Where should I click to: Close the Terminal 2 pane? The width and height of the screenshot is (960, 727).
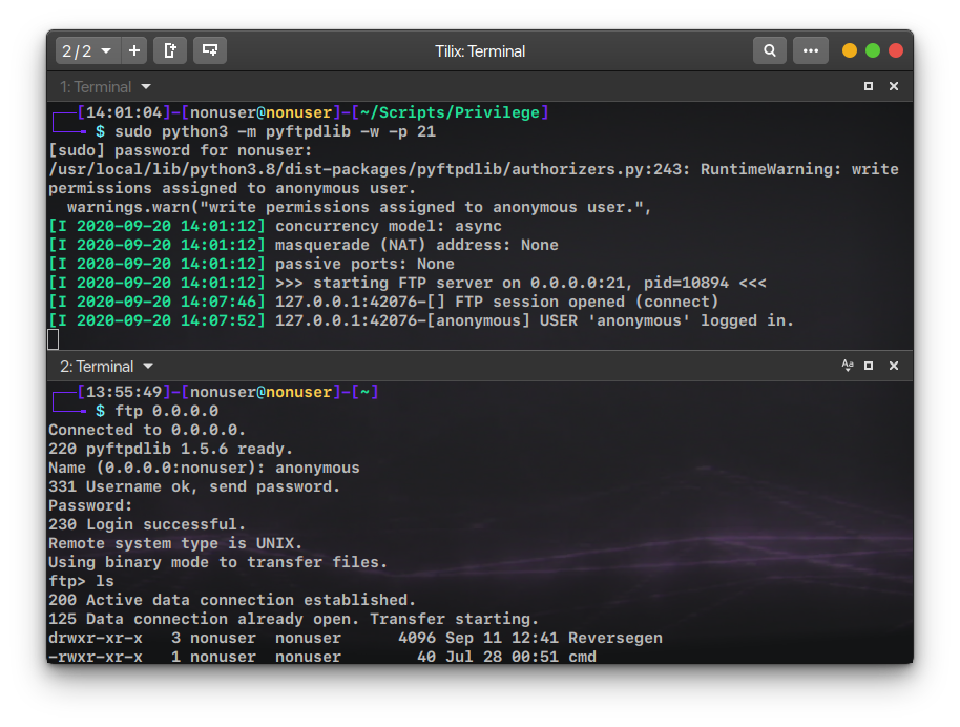click(894, 366)
